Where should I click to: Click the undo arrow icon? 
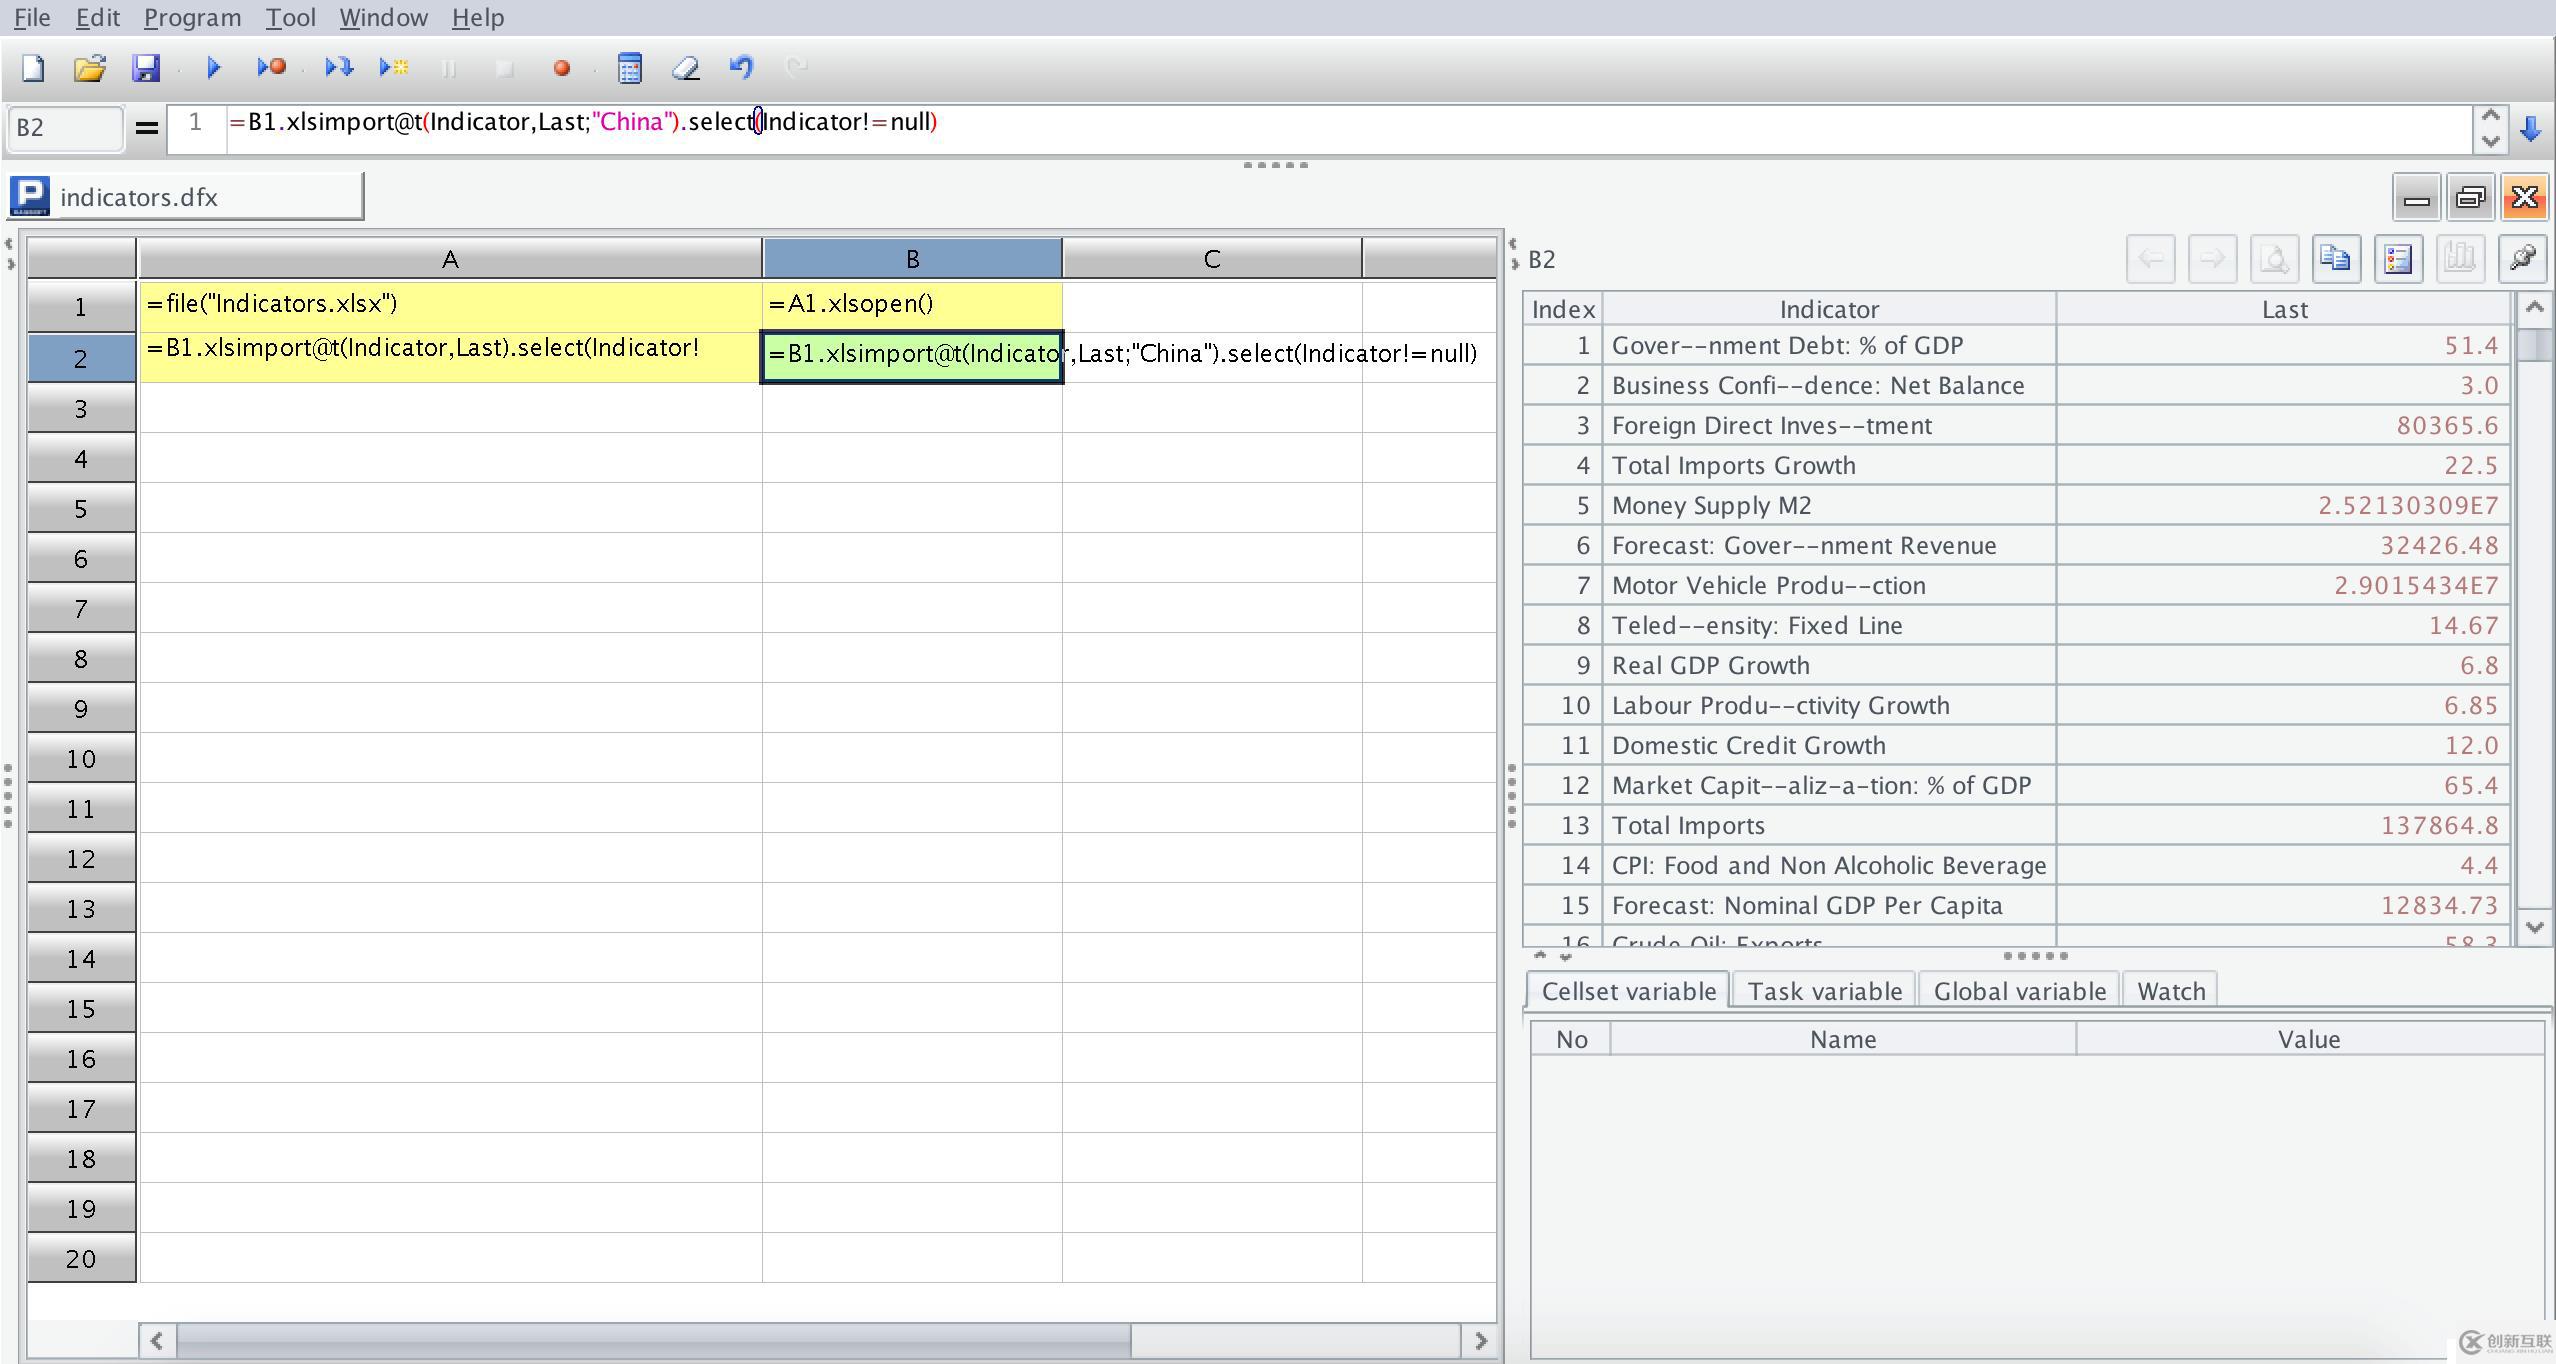click(741, 68)
